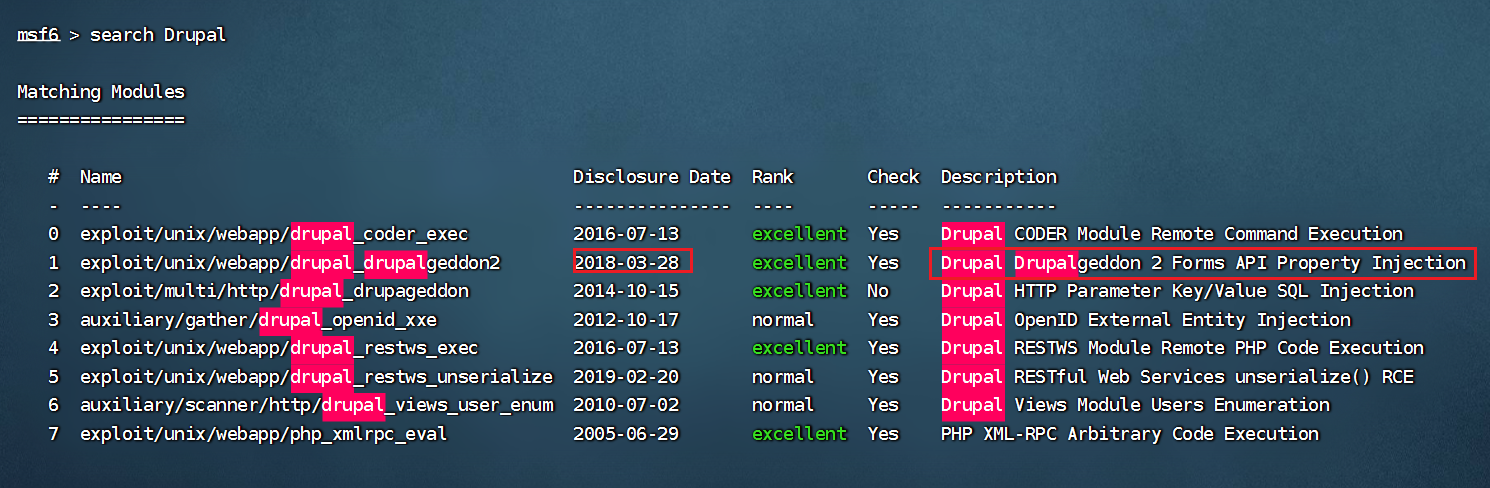
Task: Select module name drupal_restws_unserialize
Action: tap(316, 377)
